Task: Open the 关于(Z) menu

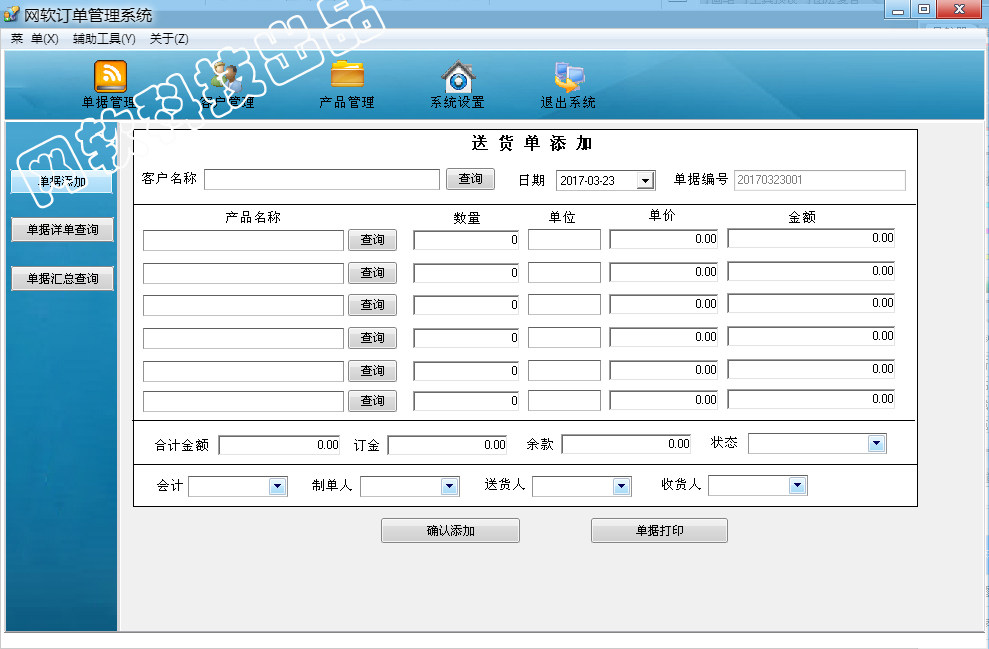Action: (x=169, y=39)
